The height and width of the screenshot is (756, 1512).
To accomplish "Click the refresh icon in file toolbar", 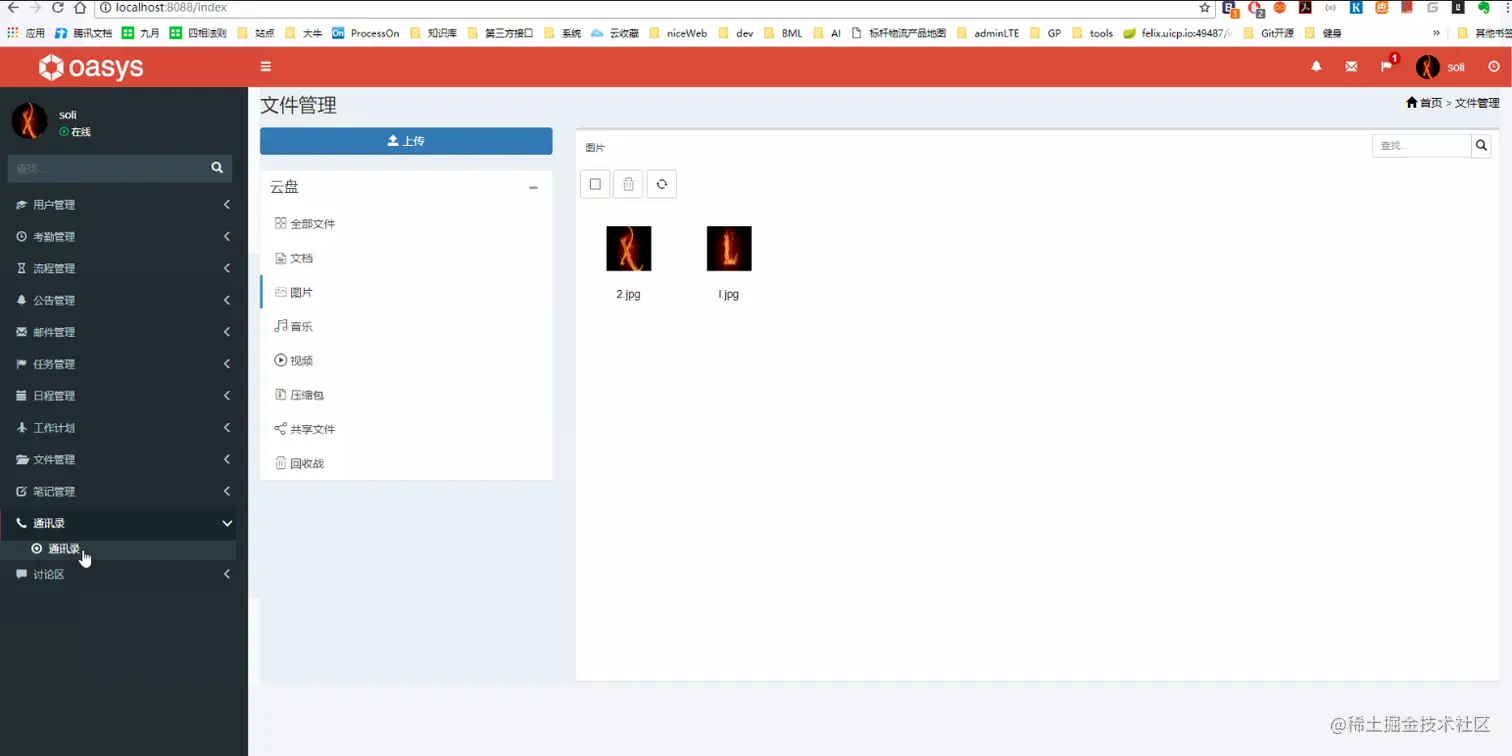I will (661, 184).
